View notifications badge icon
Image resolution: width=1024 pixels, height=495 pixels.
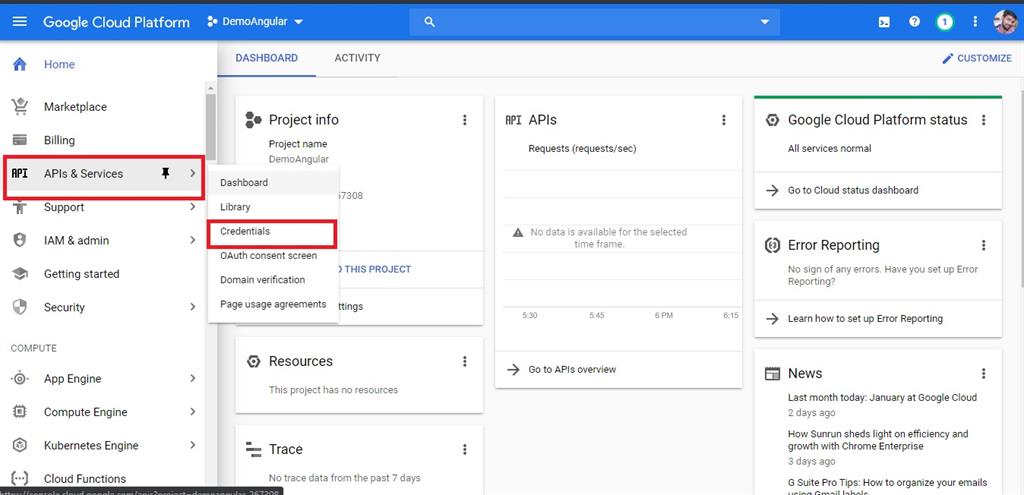(944, 22)
